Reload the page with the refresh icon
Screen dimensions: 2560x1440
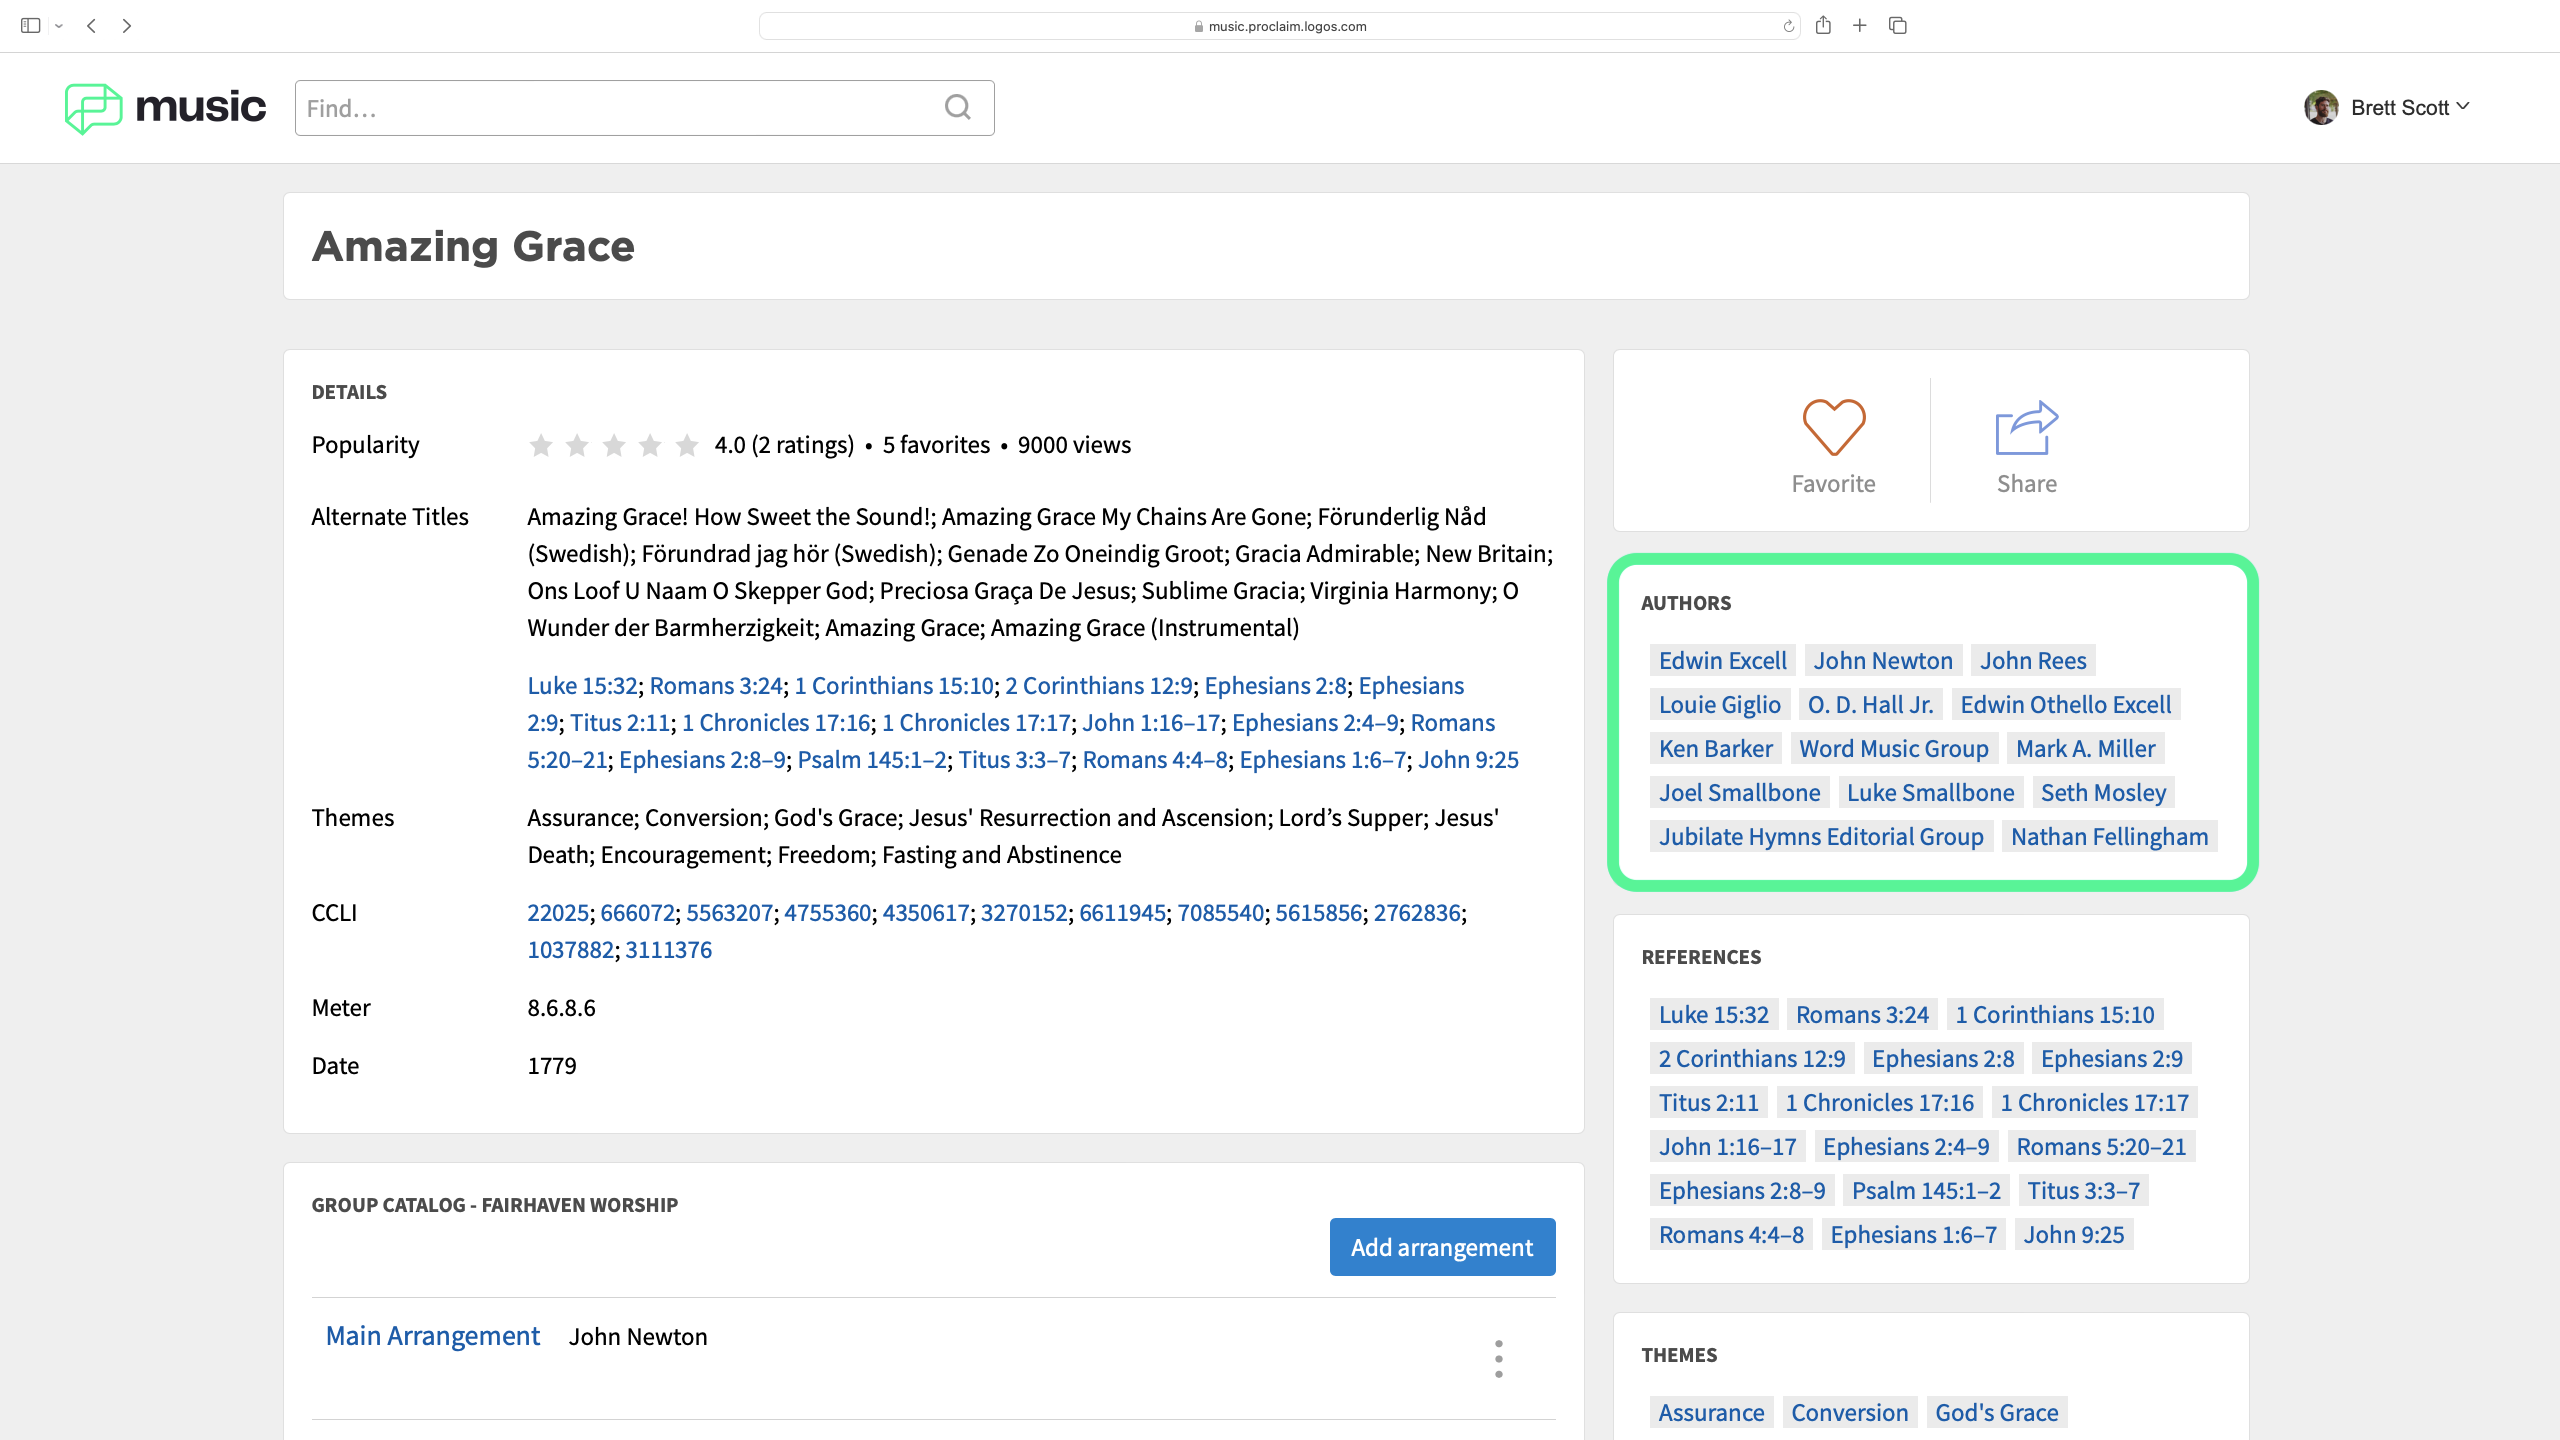[x=1788, y=26]
